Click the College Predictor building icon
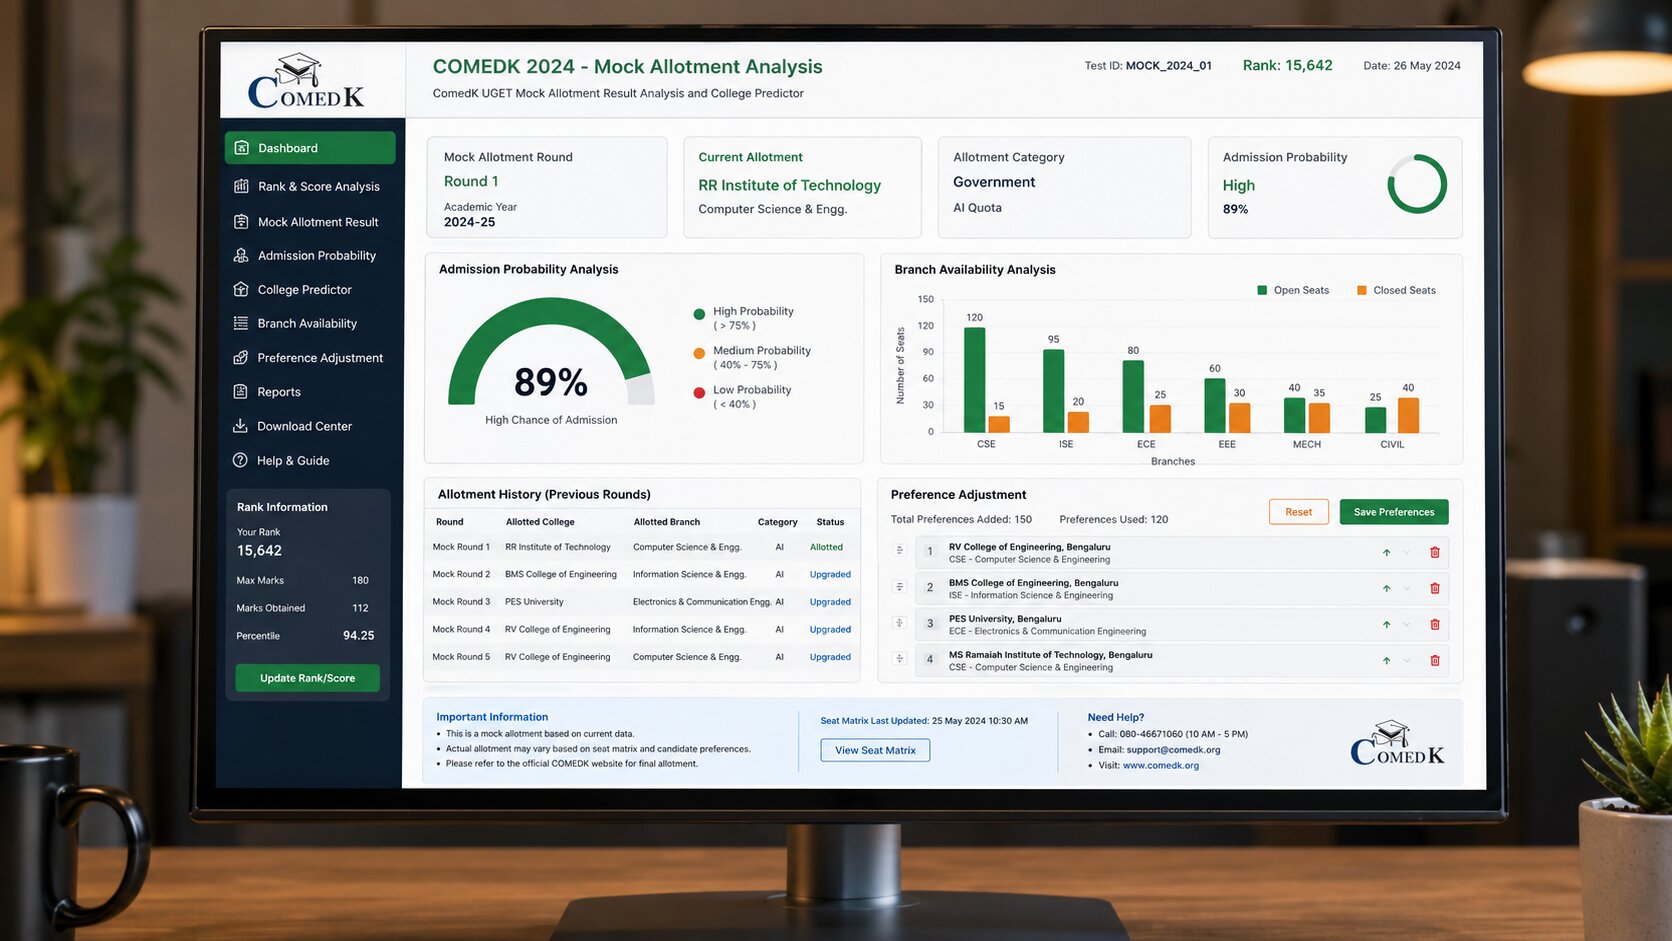This screenshot has height=941, width=1672. tap(241, 289)
